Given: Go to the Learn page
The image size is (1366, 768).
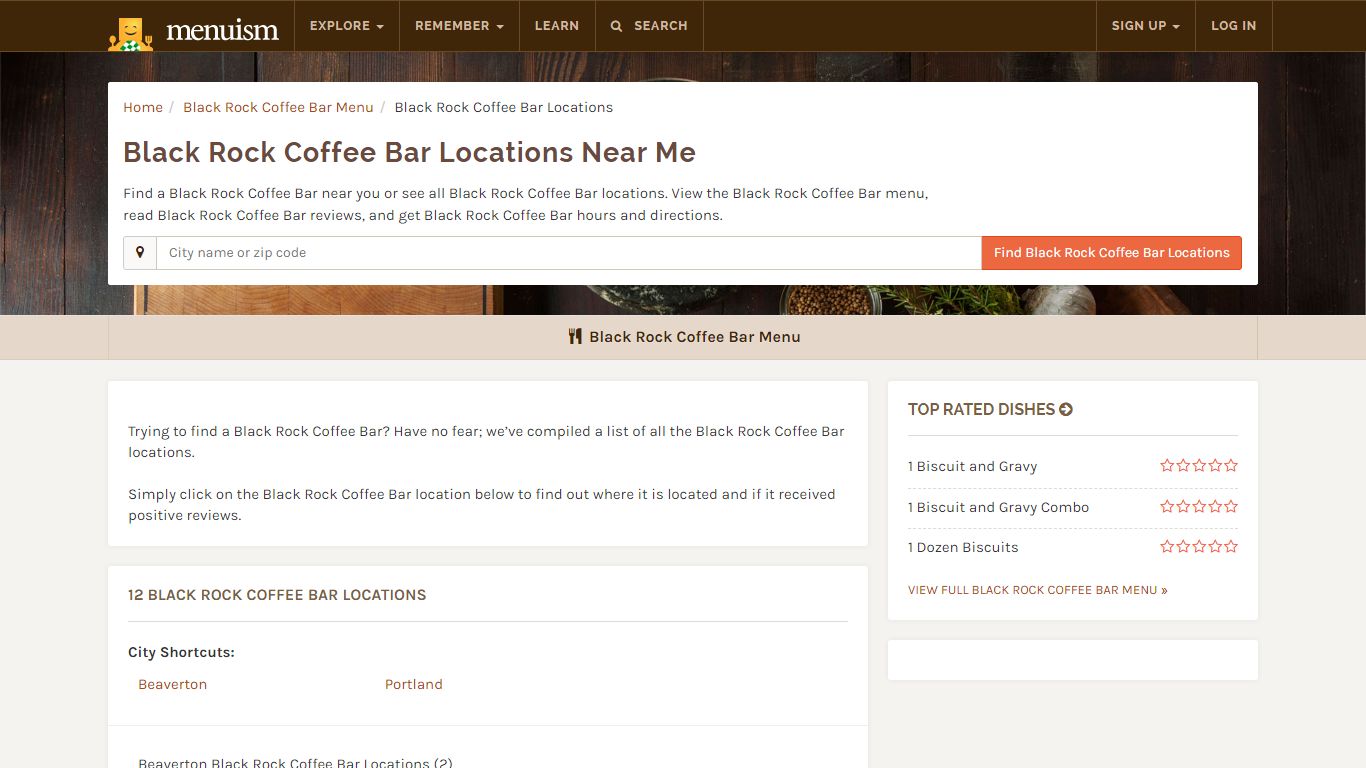Looking at the screenshot, I should pos(557,26).
